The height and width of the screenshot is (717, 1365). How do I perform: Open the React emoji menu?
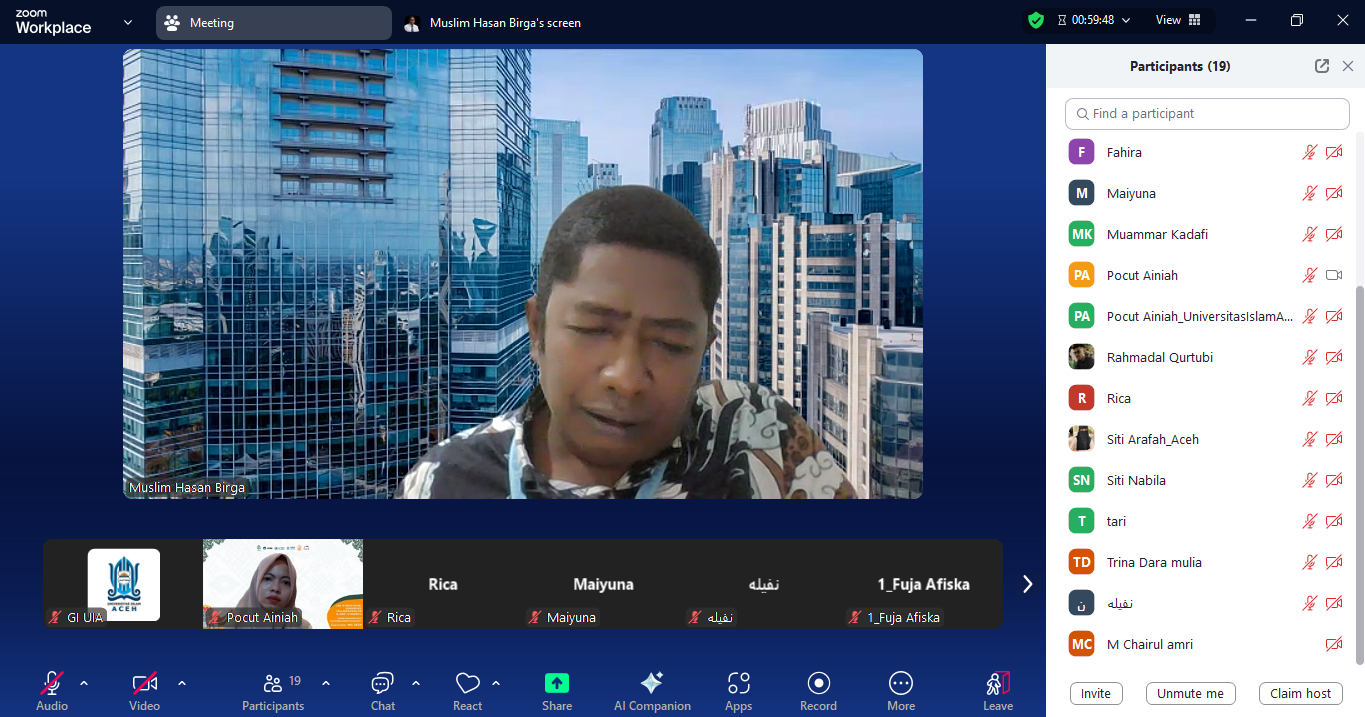tap(467, 691)
